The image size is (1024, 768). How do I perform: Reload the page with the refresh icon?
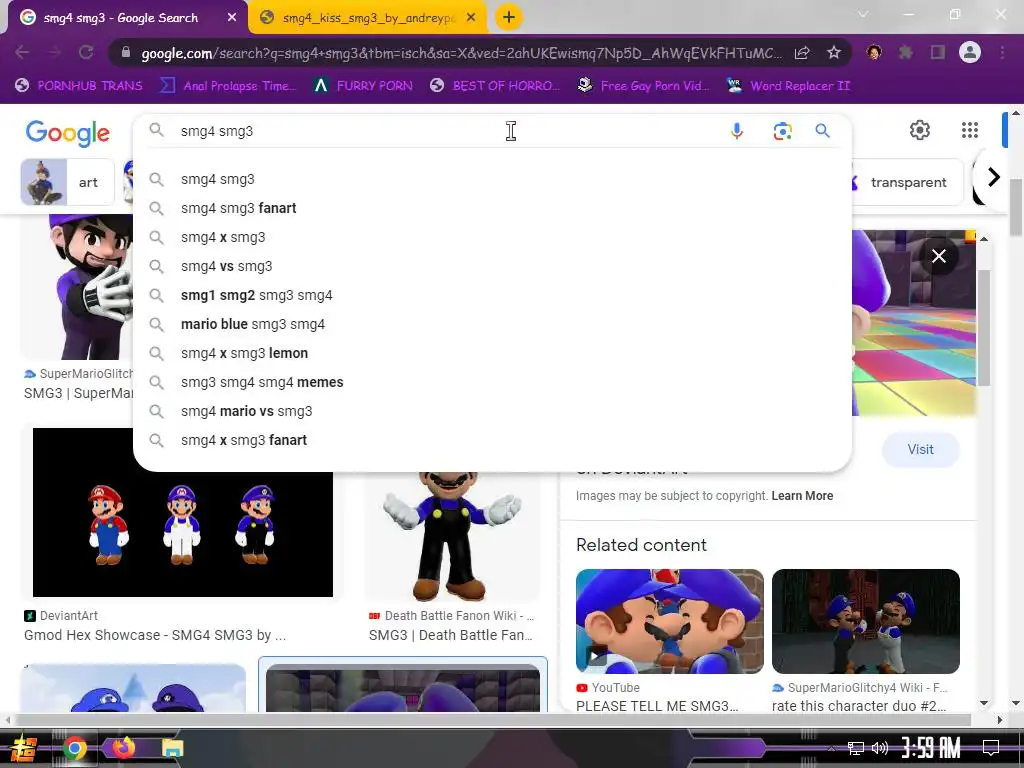pyautogui.click(x=86, y=52)
